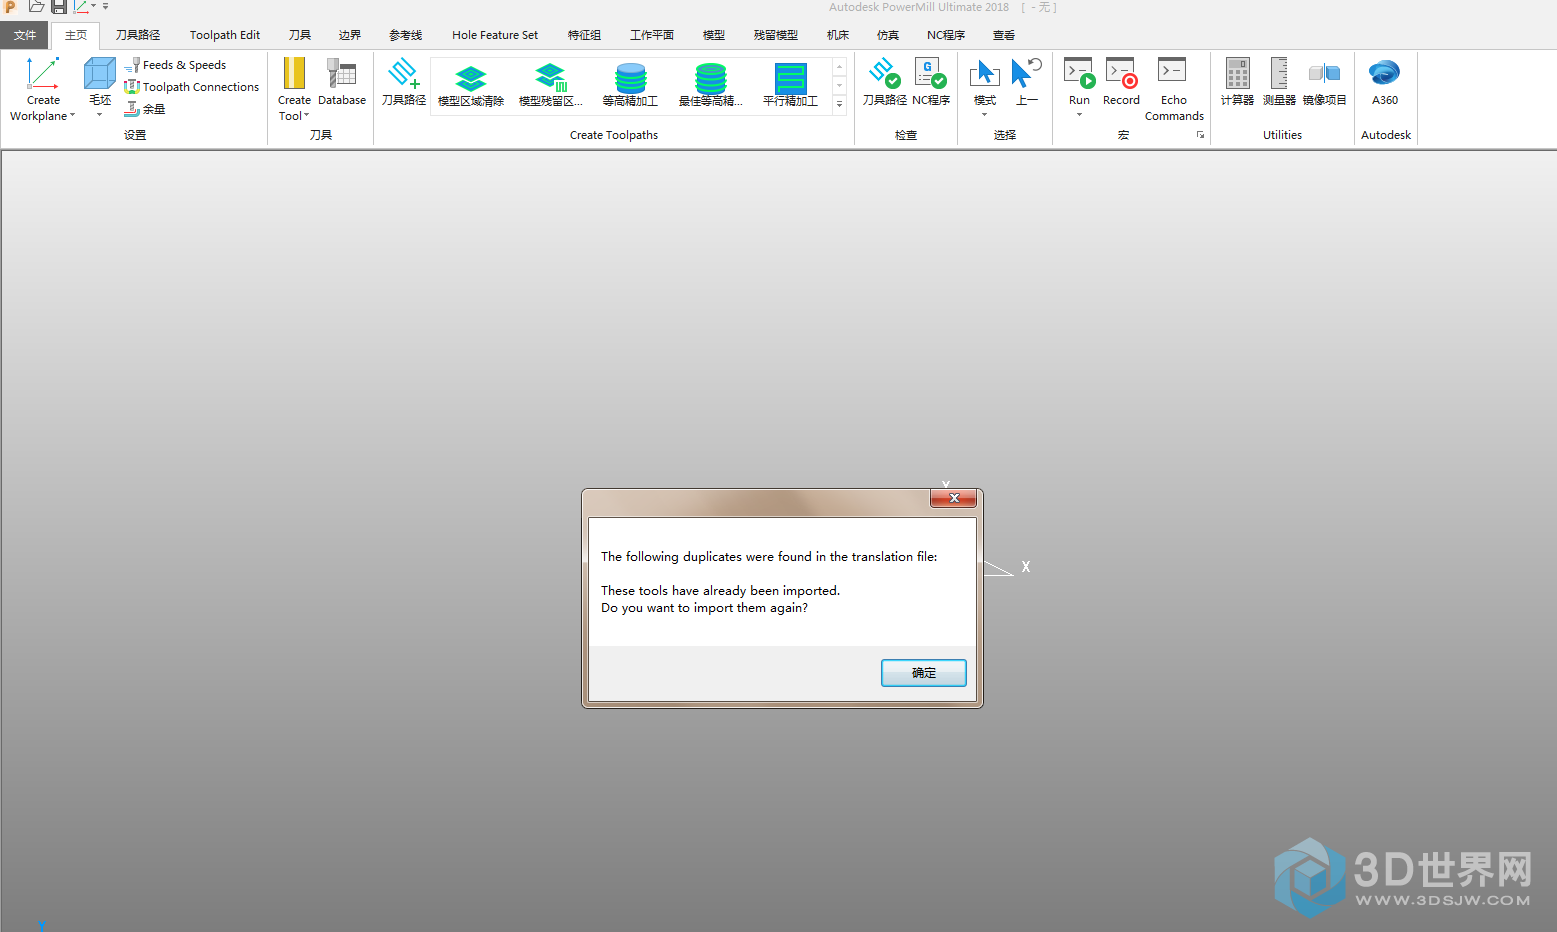The width and height of the screenshot is (1557, 932).
Task: Select the 平行精加工 toolpath strategy
Action: [x=791, y=86]
